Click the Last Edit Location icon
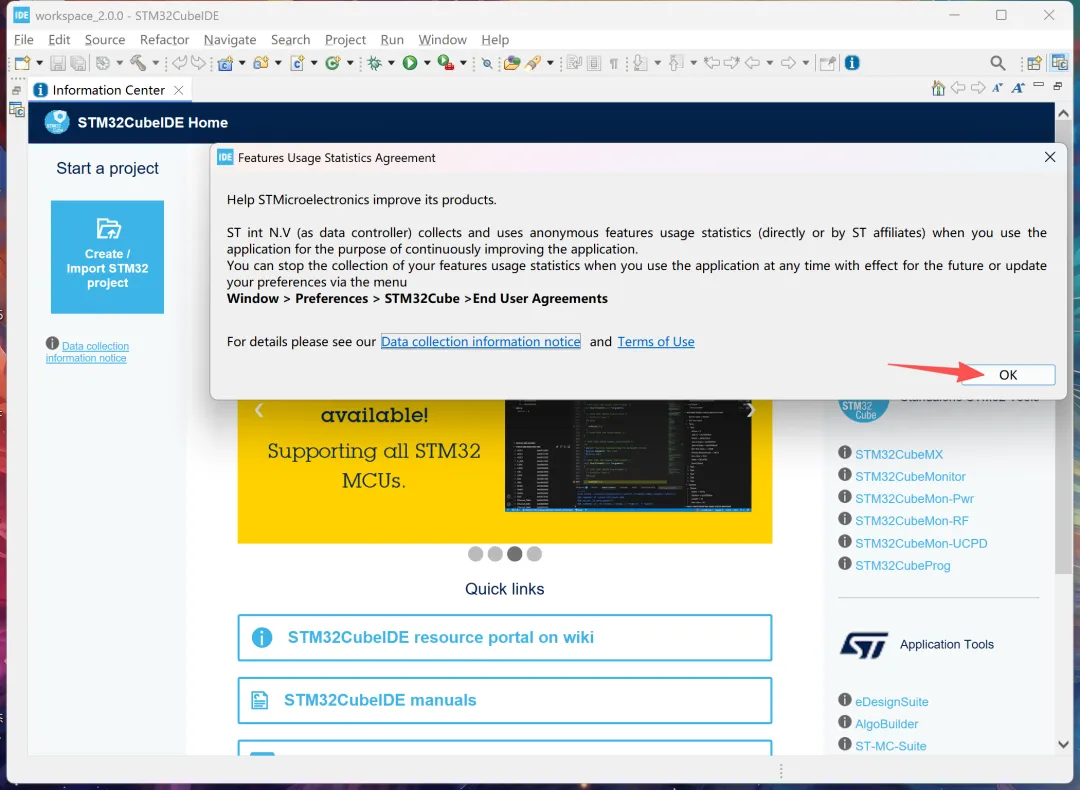The height and width of the screenshot is (790, 1080). (x=712, y=63)
